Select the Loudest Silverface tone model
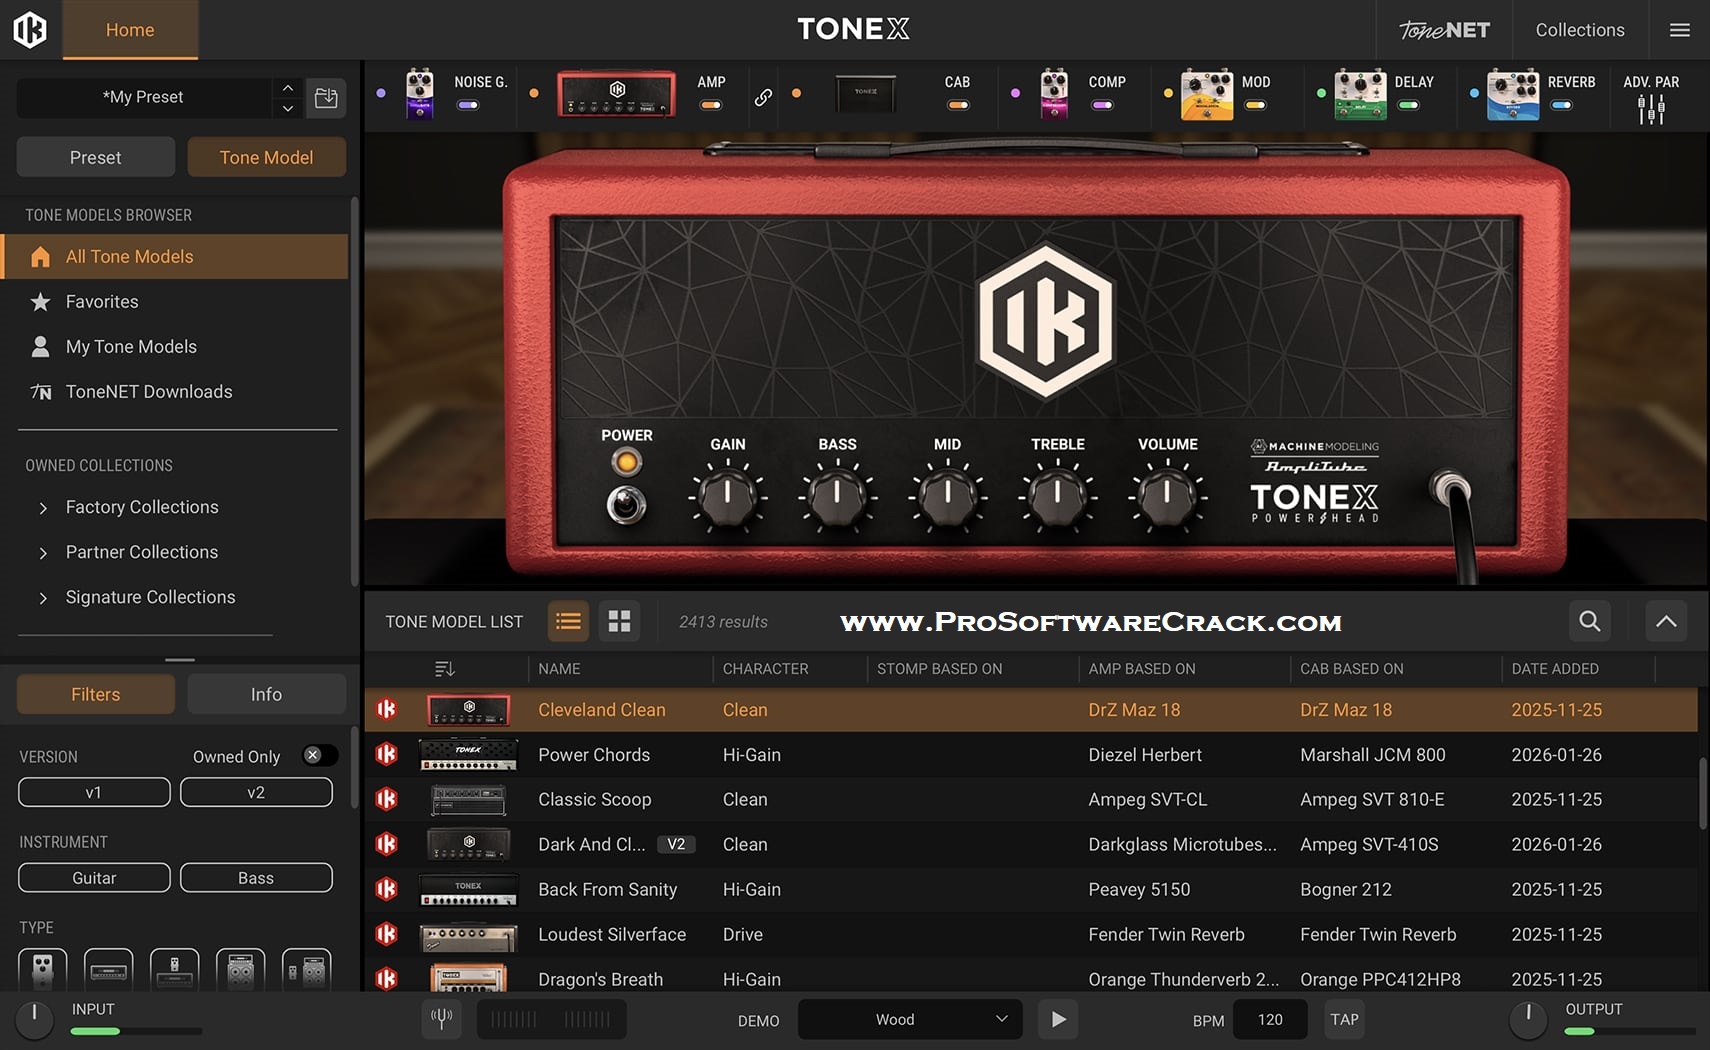Image resolution: width=1710 pixels, height=1050 pixels. [1031, 934]
